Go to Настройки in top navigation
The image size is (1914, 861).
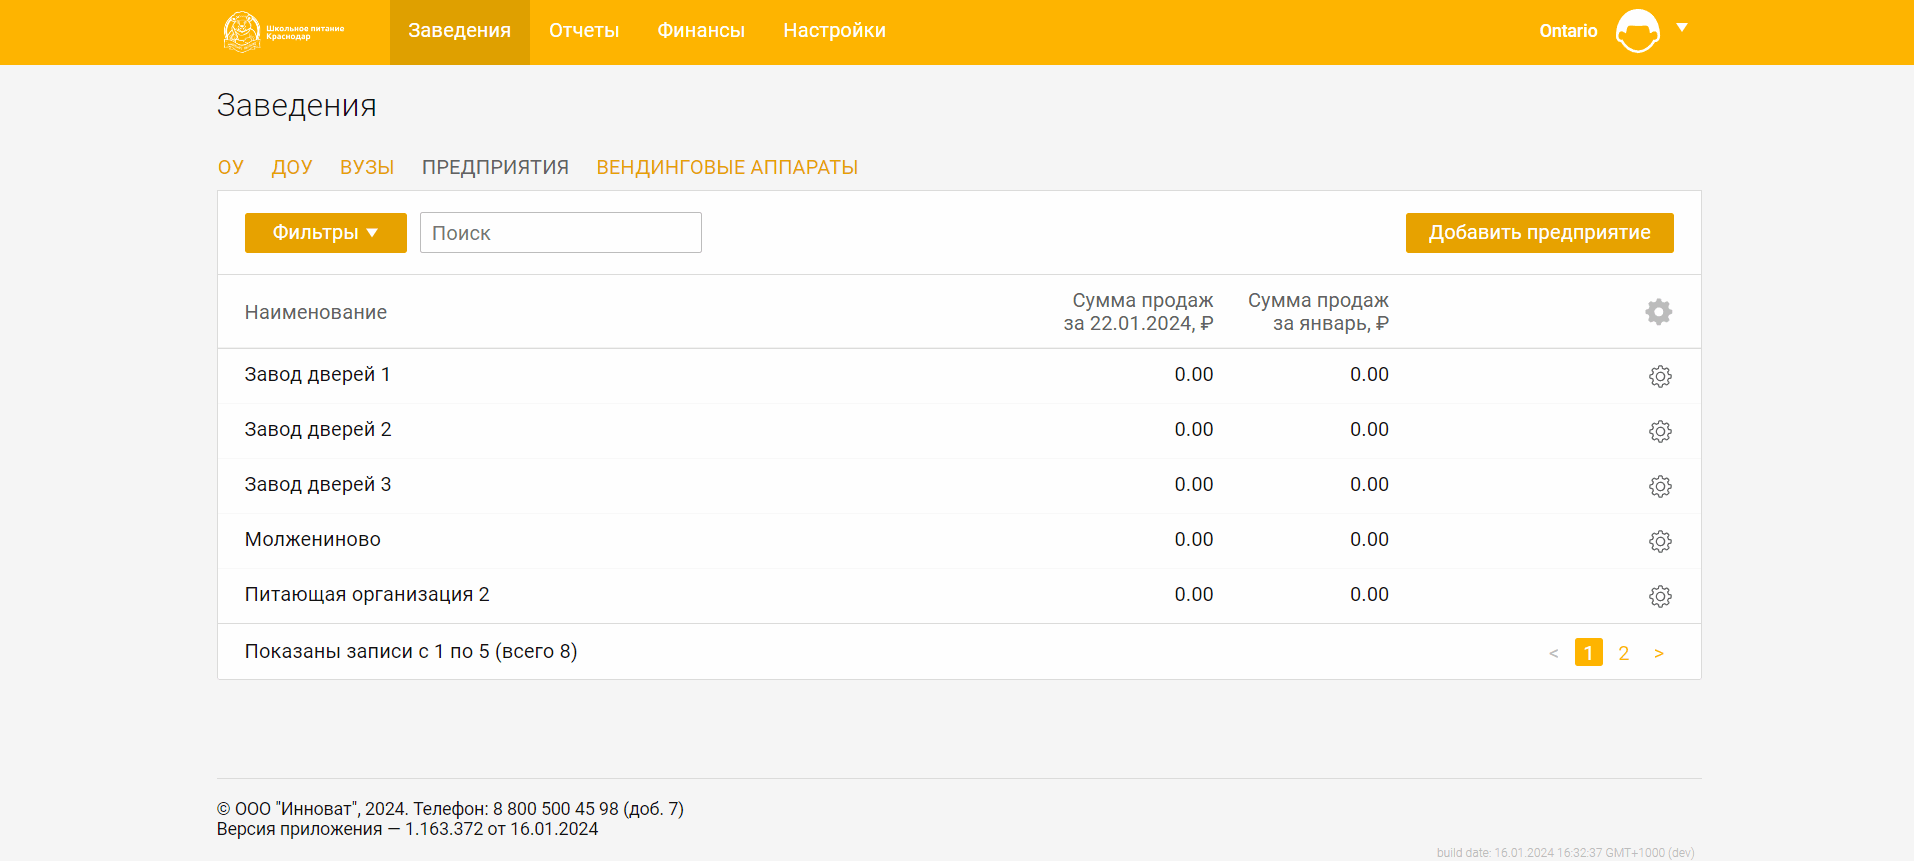(x=834, y=31)
